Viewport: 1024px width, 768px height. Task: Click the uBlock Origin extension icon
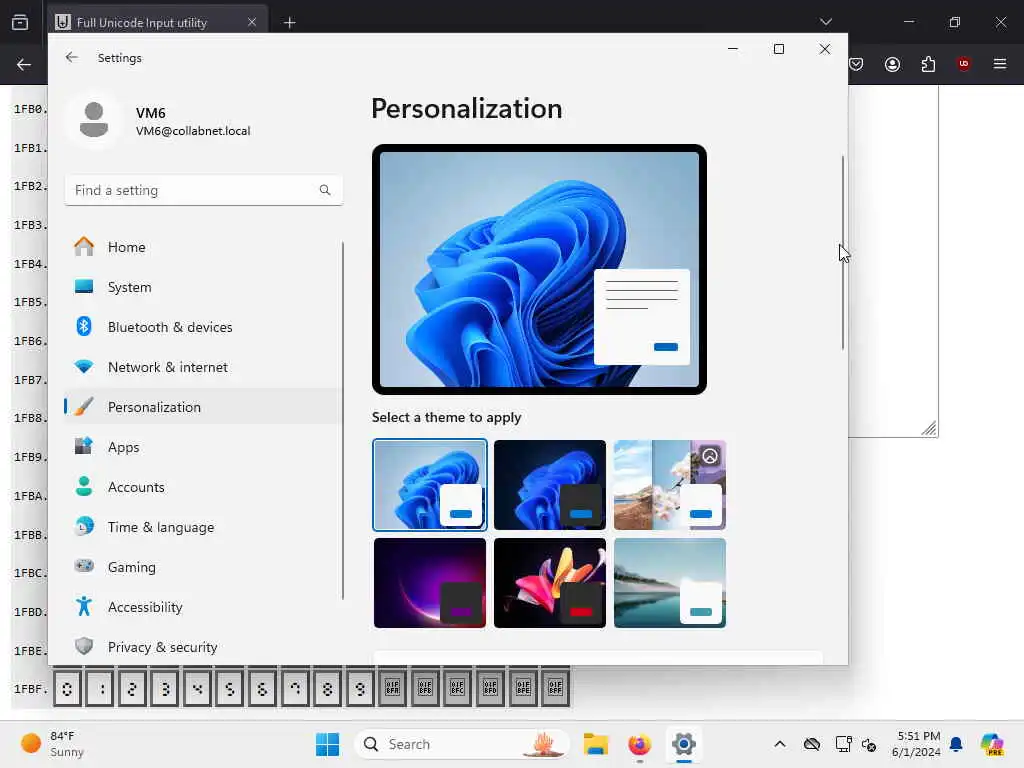point(963,64)
